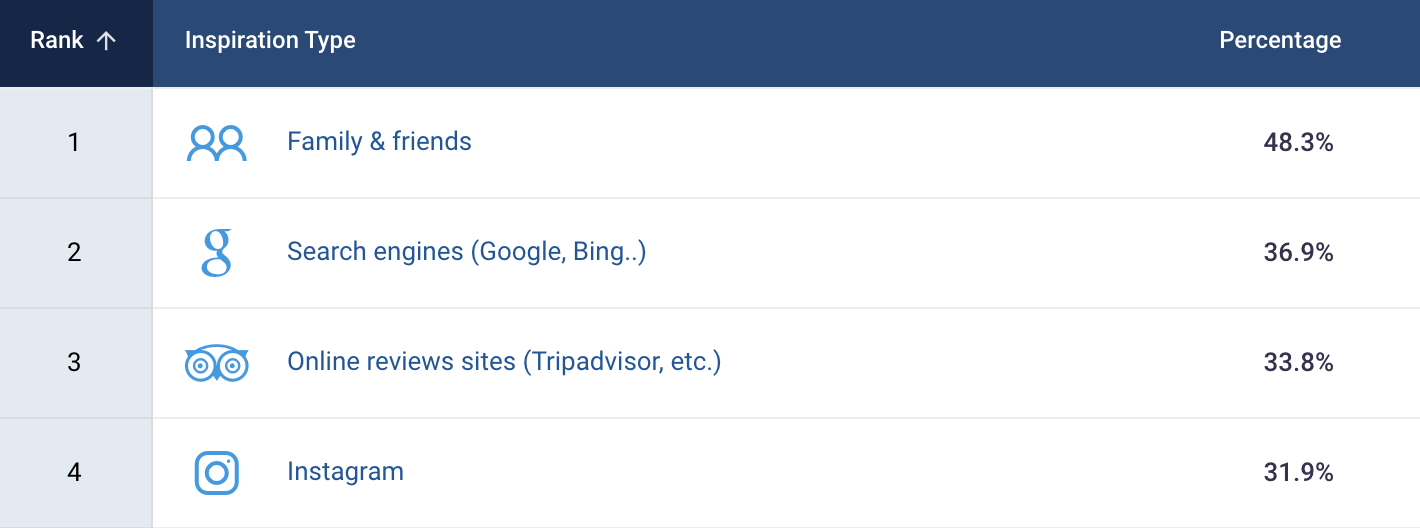Click the Tripadvisor owl icon
The image size is (1420, 528).
[x=216, y=363]
